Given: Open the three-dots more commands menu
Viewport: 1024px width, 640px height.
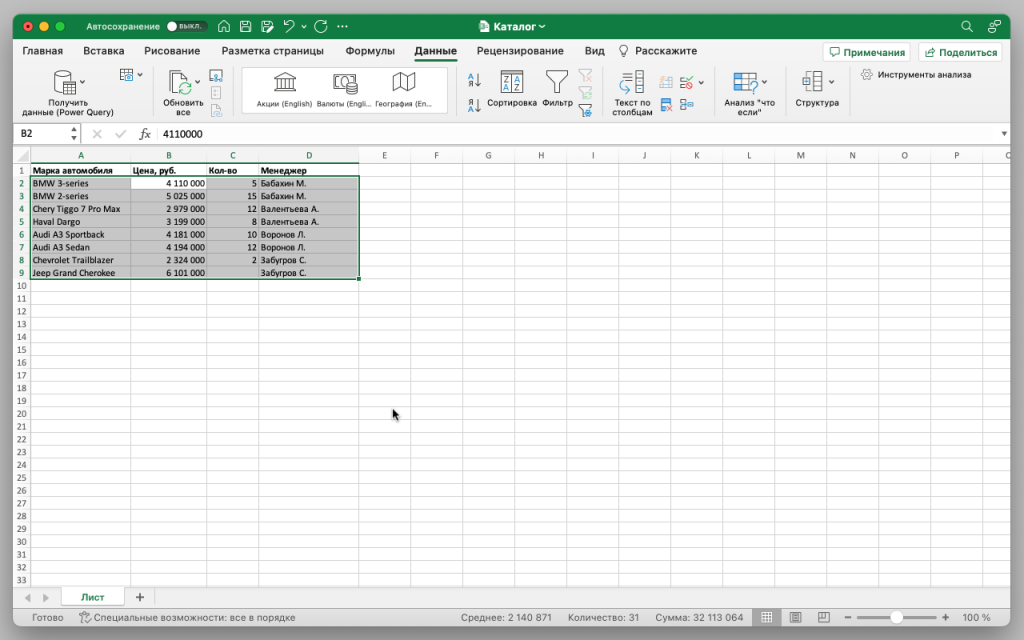Looking at the screenshot, I should (342, 27).
